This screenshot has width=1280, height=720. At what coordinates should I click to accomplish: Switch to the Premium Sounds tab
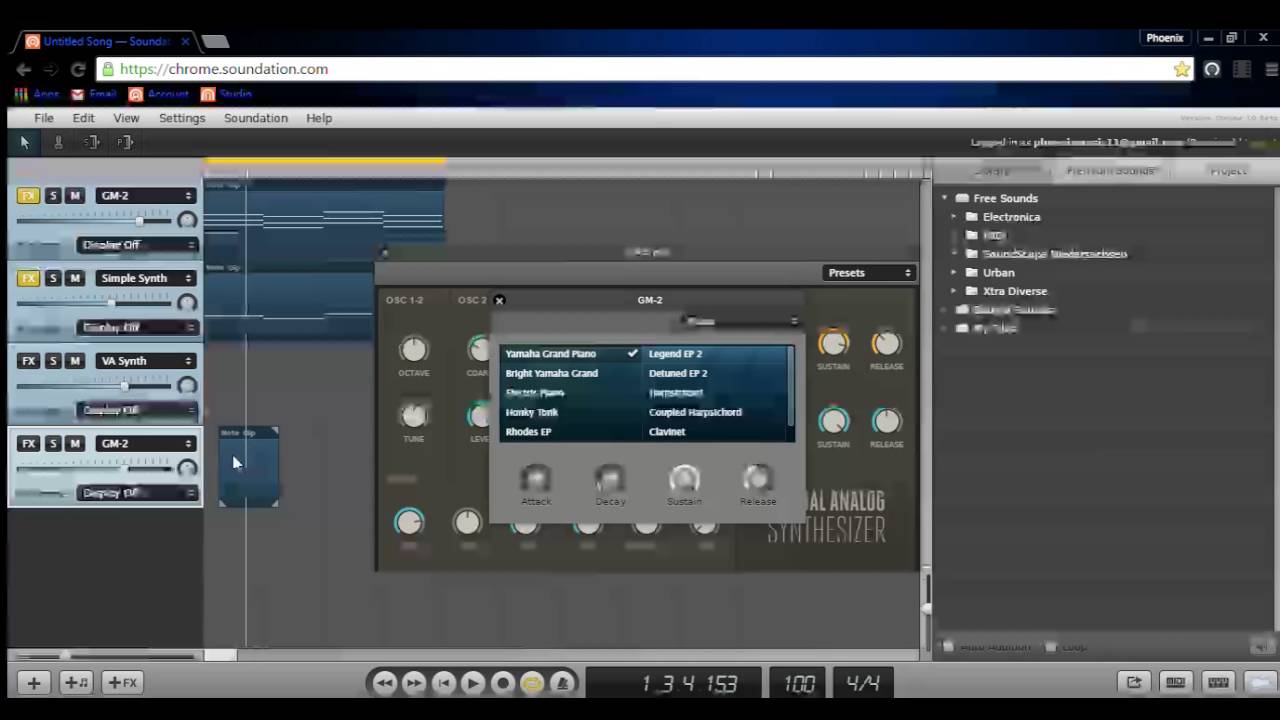click(x=1110, y=171)
